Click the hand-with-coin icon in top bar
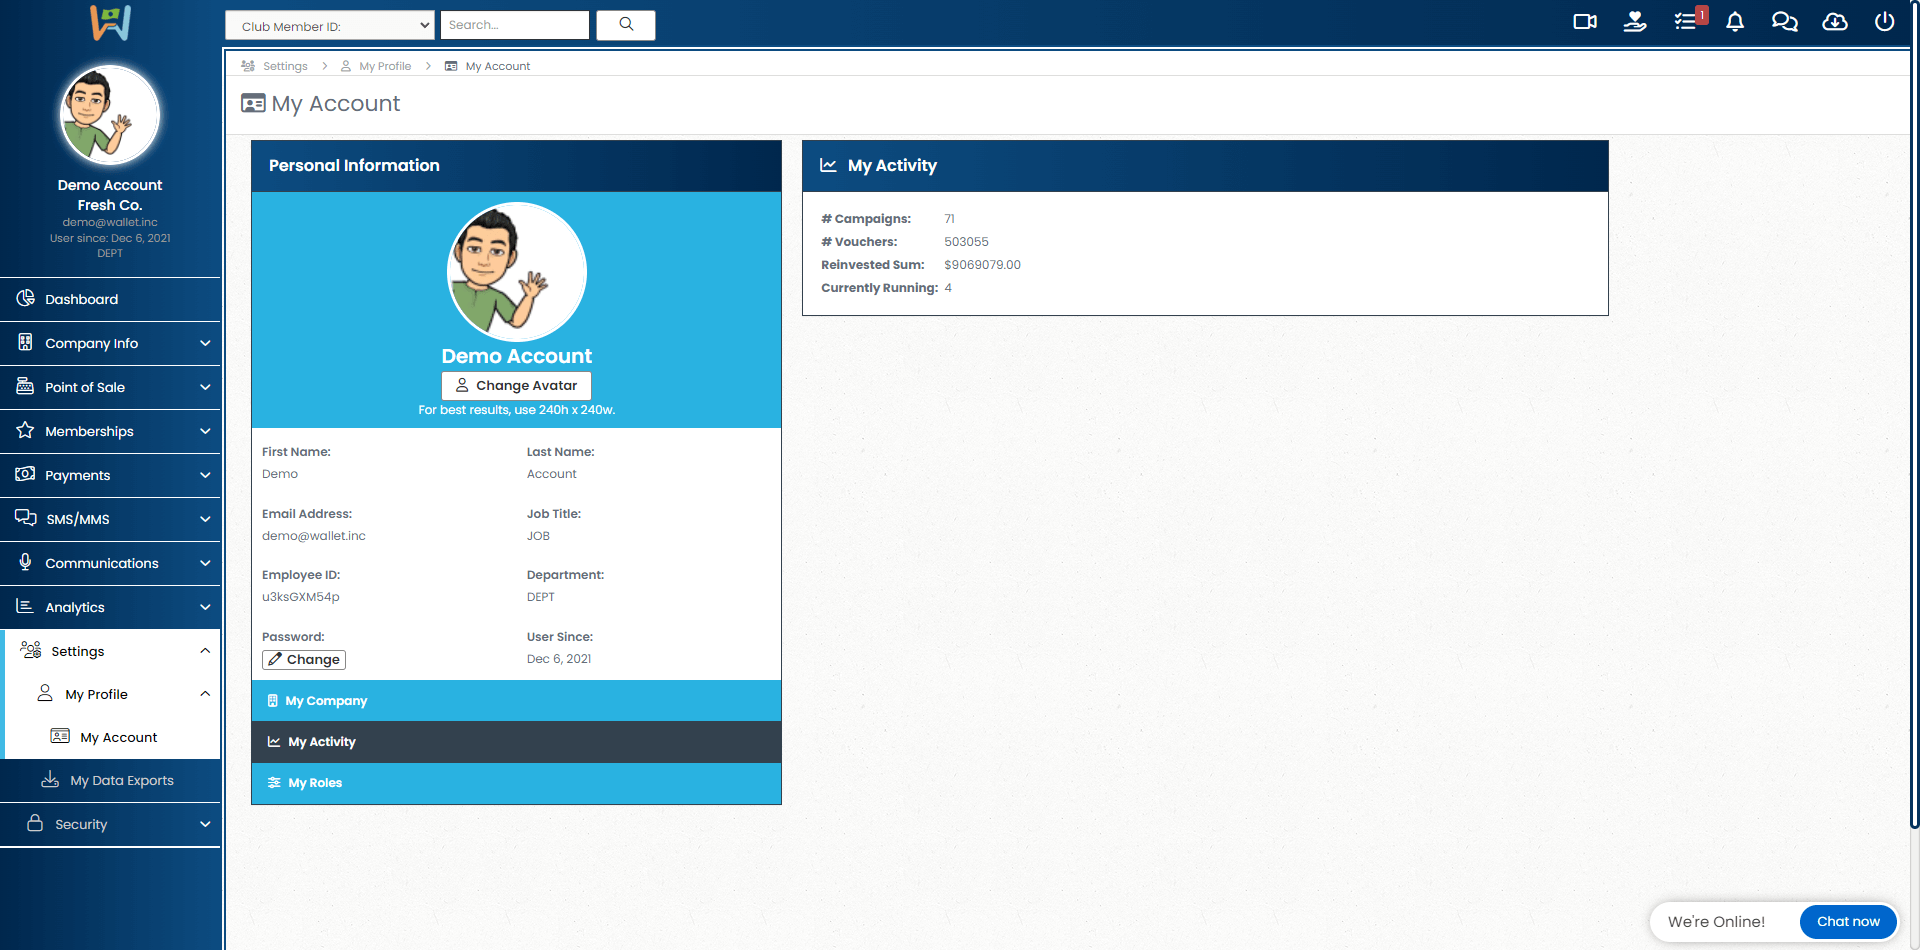 1635,22
